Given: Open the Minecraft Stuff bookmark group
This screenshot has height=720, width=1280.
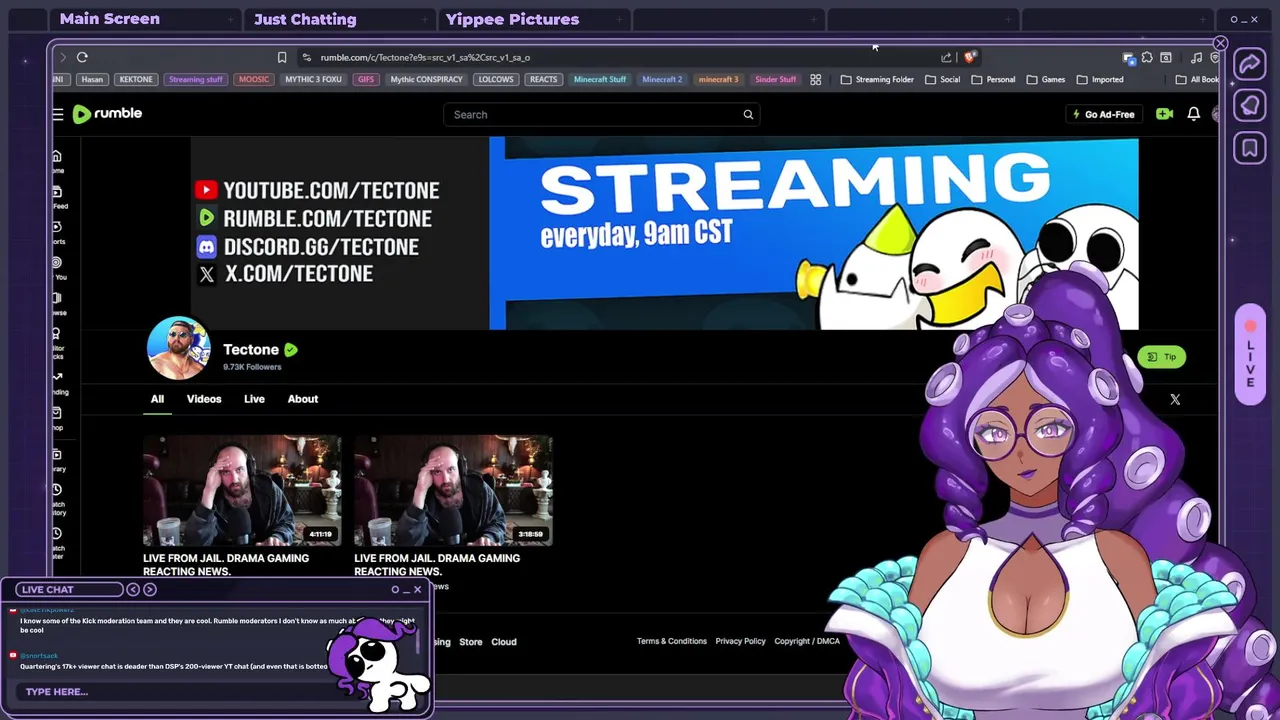Looking at the screenshot, I should (x=600, y=79).
